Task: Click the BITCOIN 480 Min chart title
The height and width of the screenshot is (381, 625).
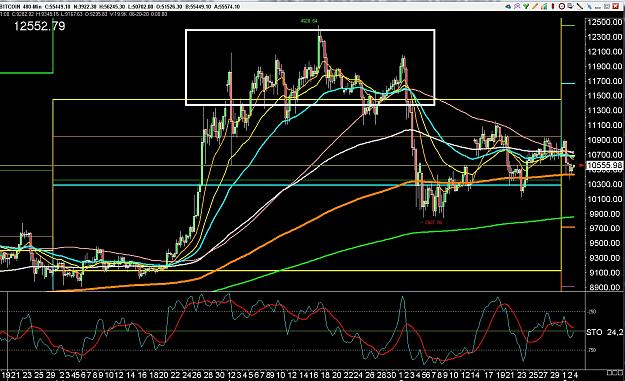Action: click(20, 7)
